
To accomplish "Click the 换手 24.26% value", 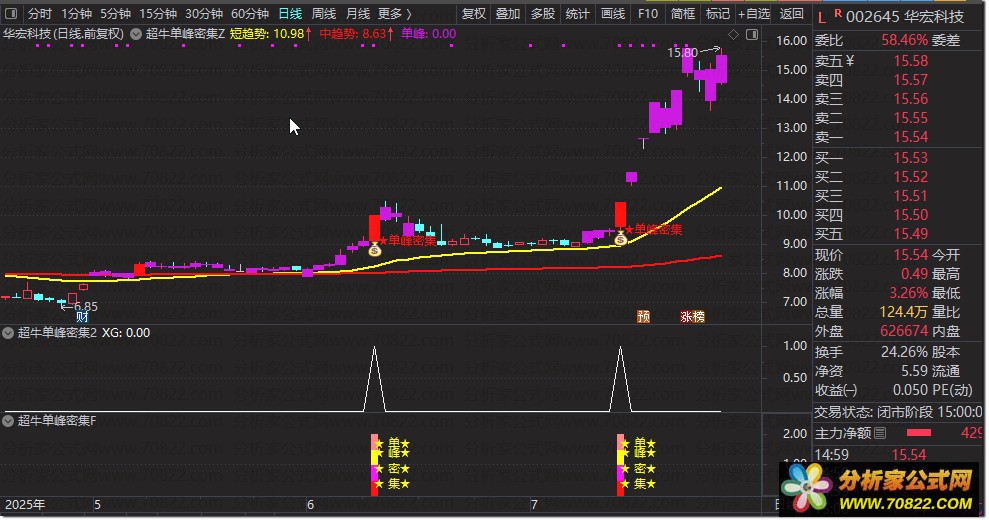I will 904,352.
